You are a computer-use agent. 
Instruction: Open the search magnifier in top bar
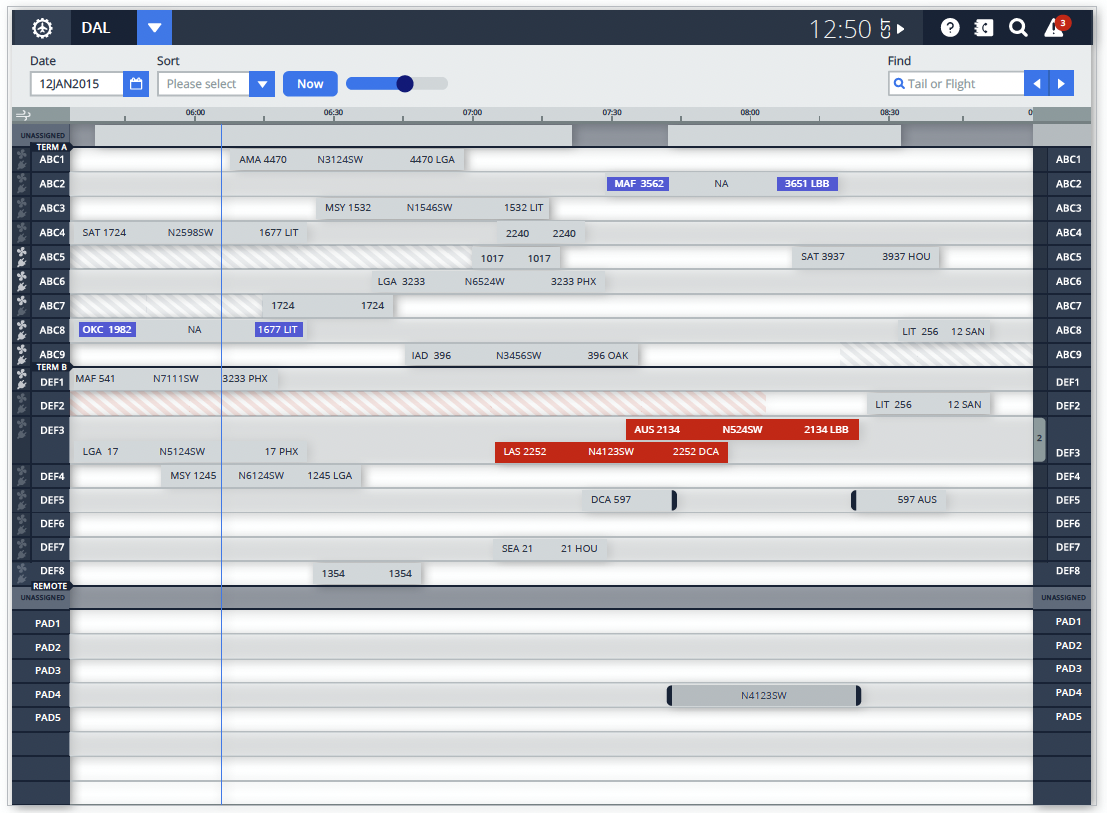(1018, 28)
